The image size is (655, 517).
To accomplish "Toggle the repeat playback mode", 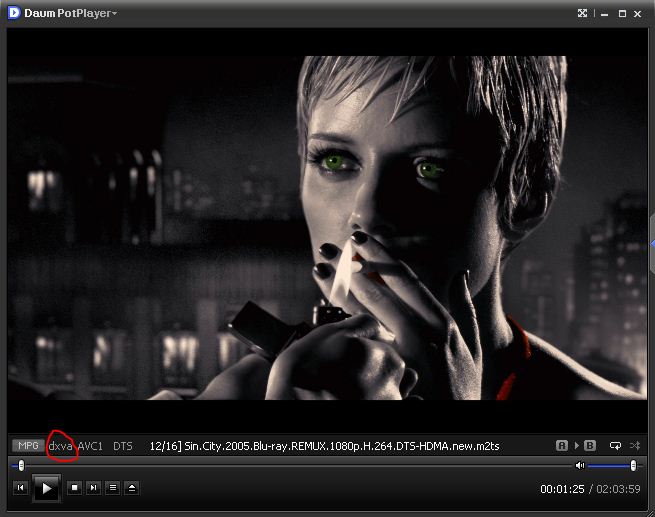I will coord(616,445).
